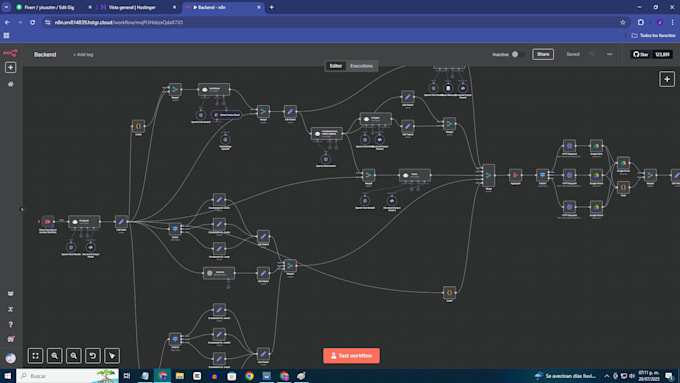Image resolution: width=680 pixels, height=383 pixels.
Task: Open the browser tab list dropdown
Action: [6, 7]
